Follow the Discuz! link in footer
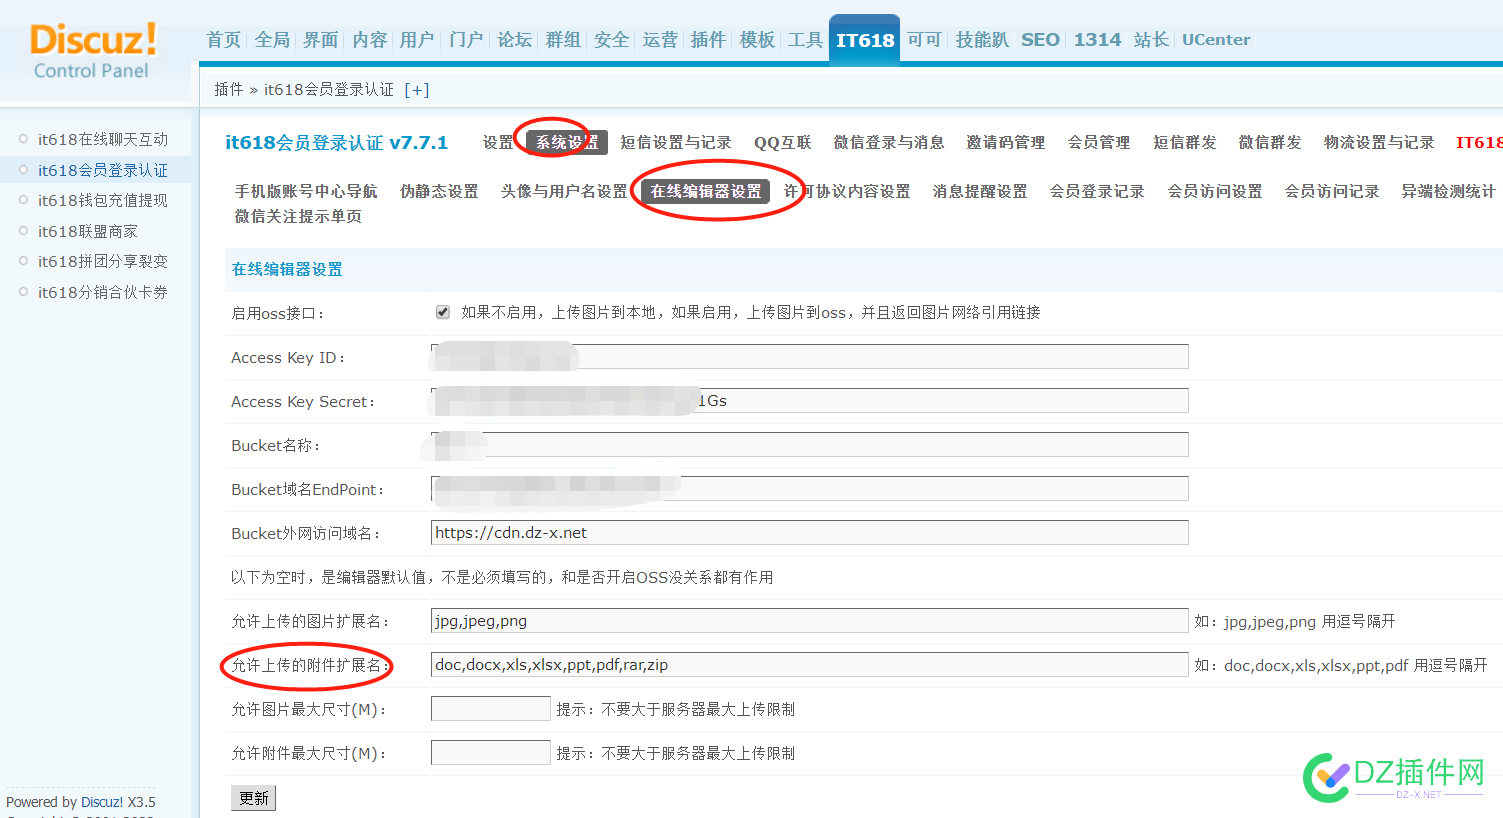 (x=102, y=802)
